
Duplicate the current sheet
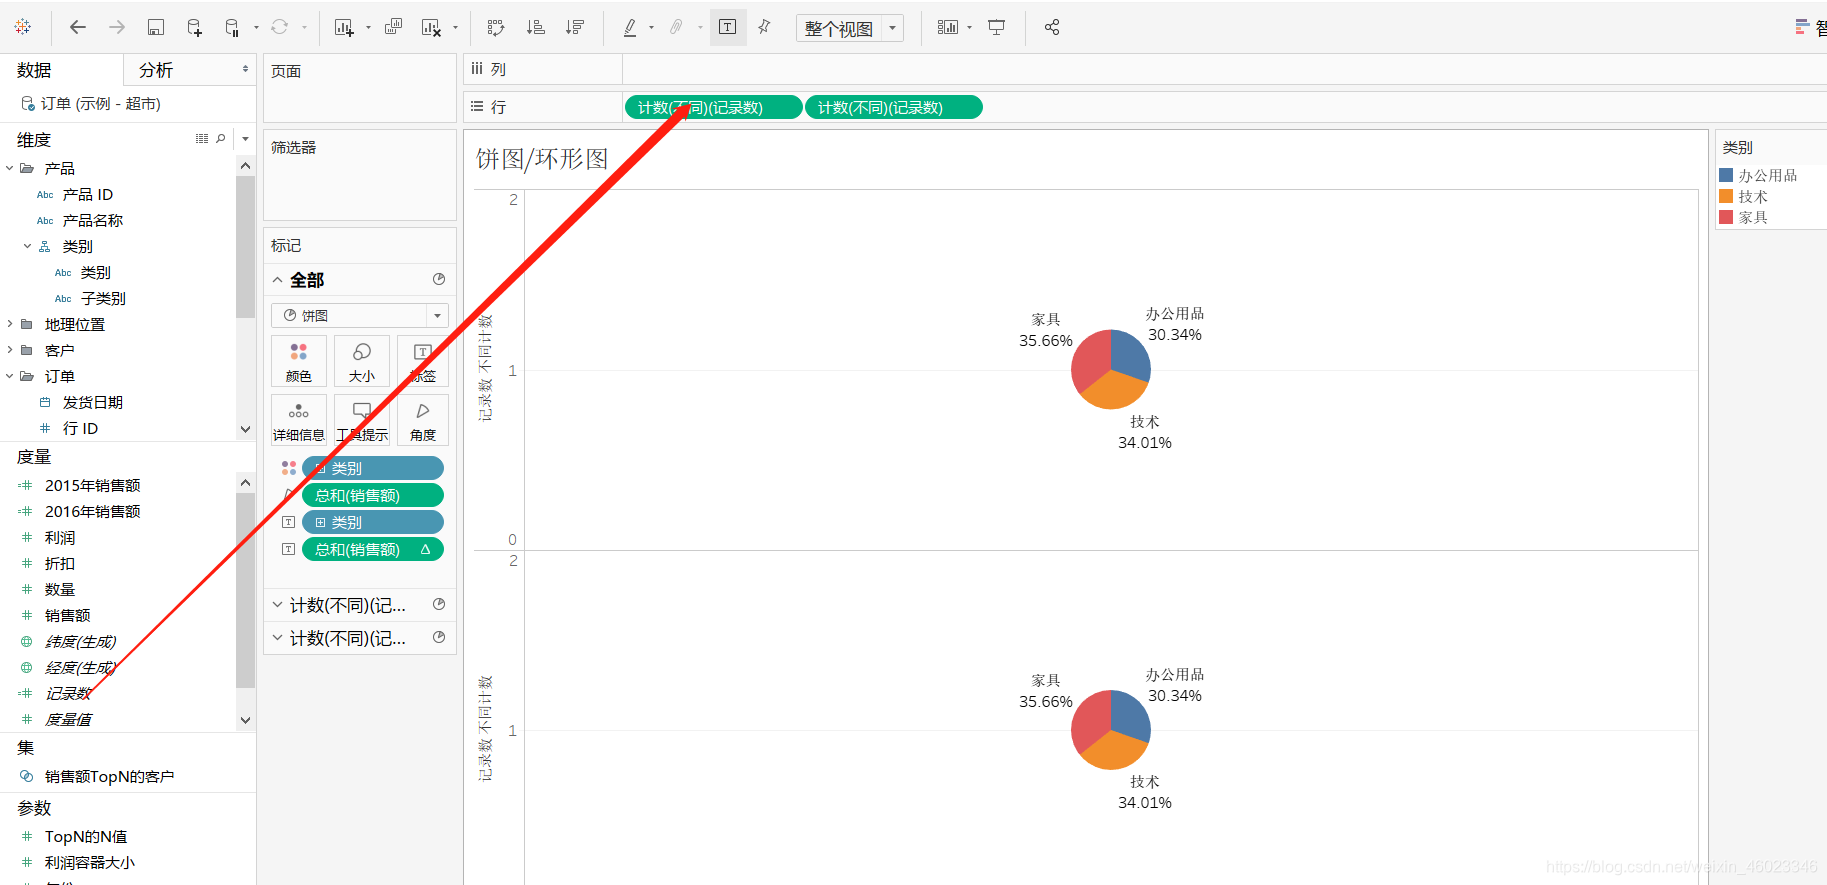tap(394, 27)
